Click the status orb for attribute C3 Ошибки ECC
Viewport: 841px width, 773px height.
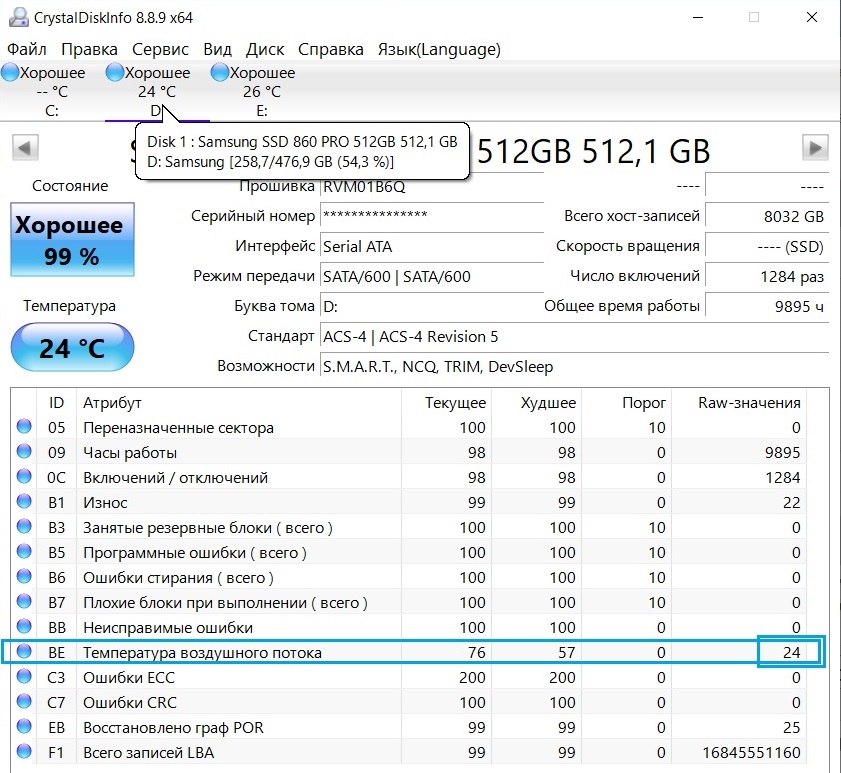(x=25, y=678)
